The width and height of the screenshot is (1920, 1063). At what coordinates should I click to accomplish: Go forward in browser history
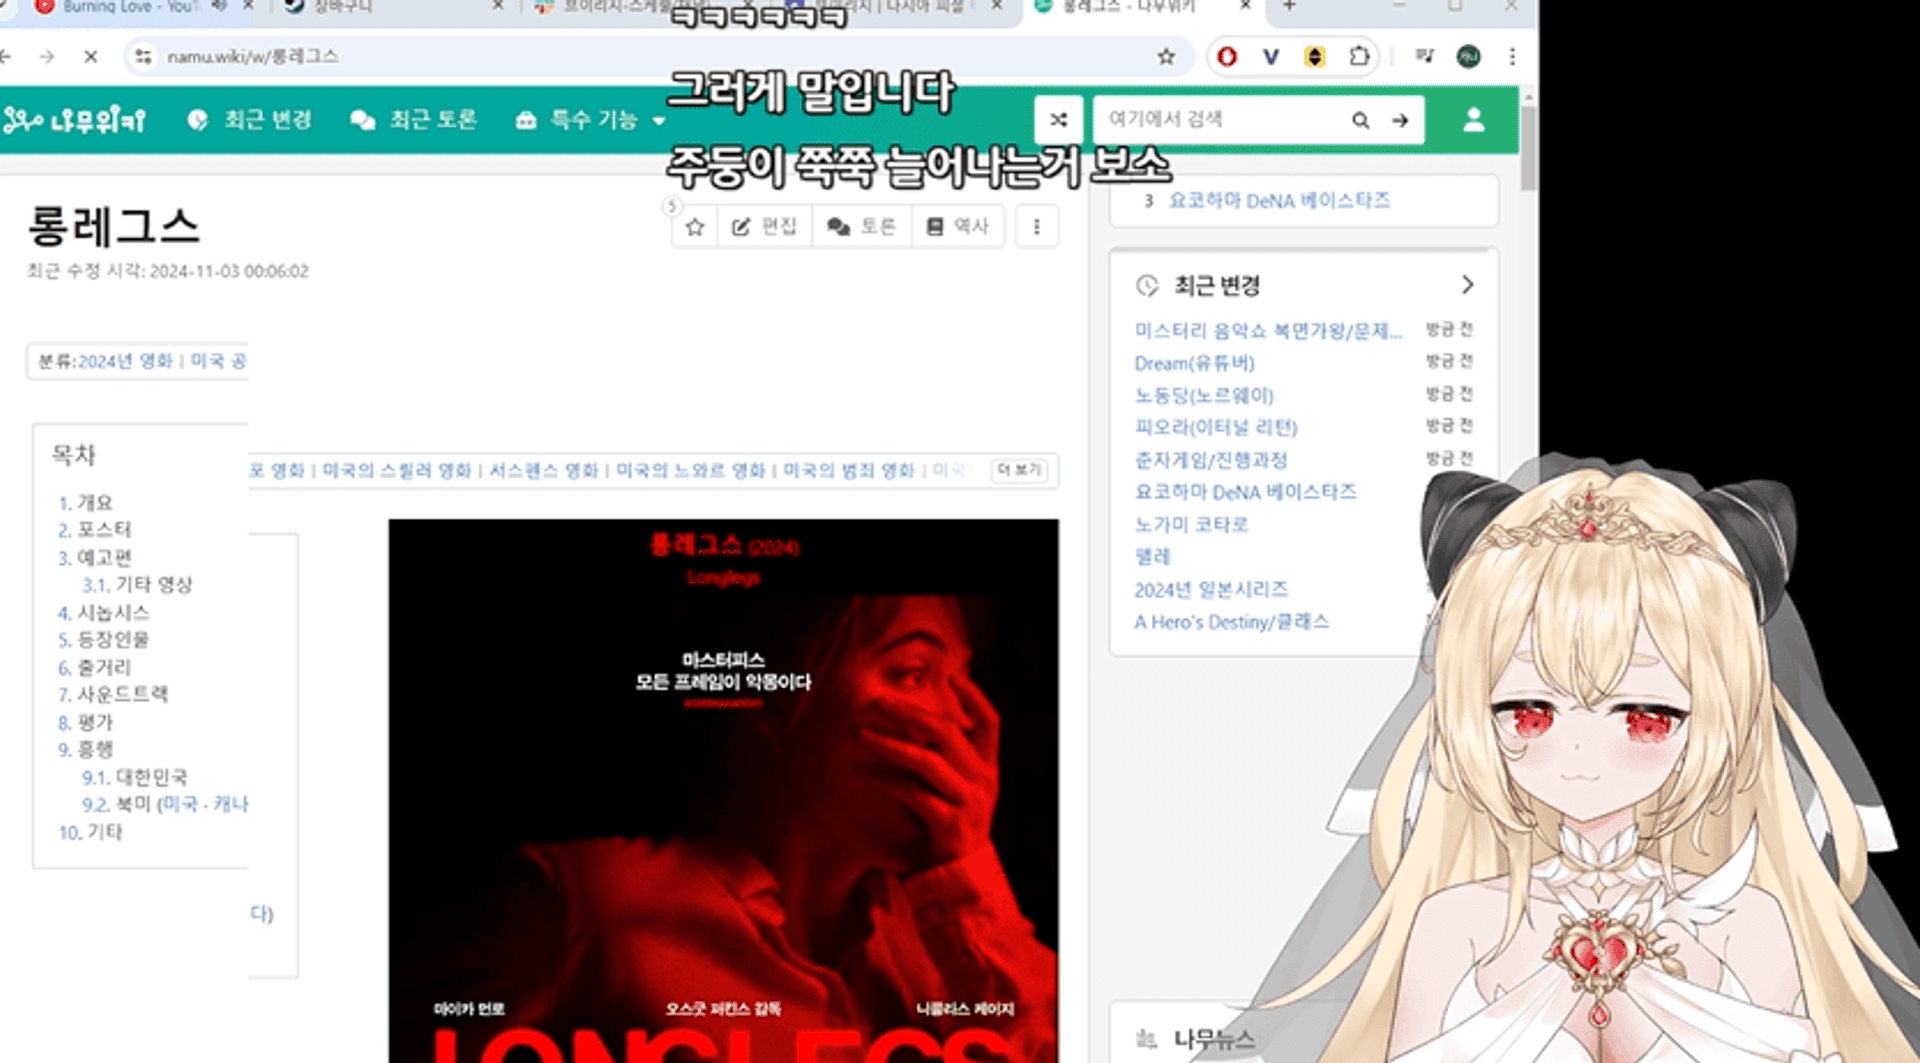[47, 57]
